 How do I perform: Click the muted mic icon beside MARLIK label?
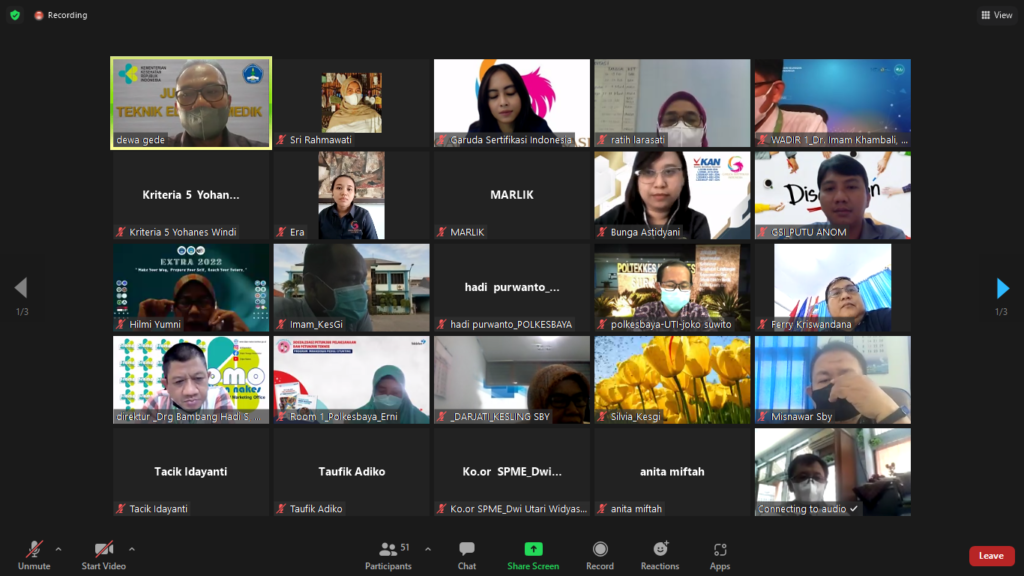tap(442, 232)
